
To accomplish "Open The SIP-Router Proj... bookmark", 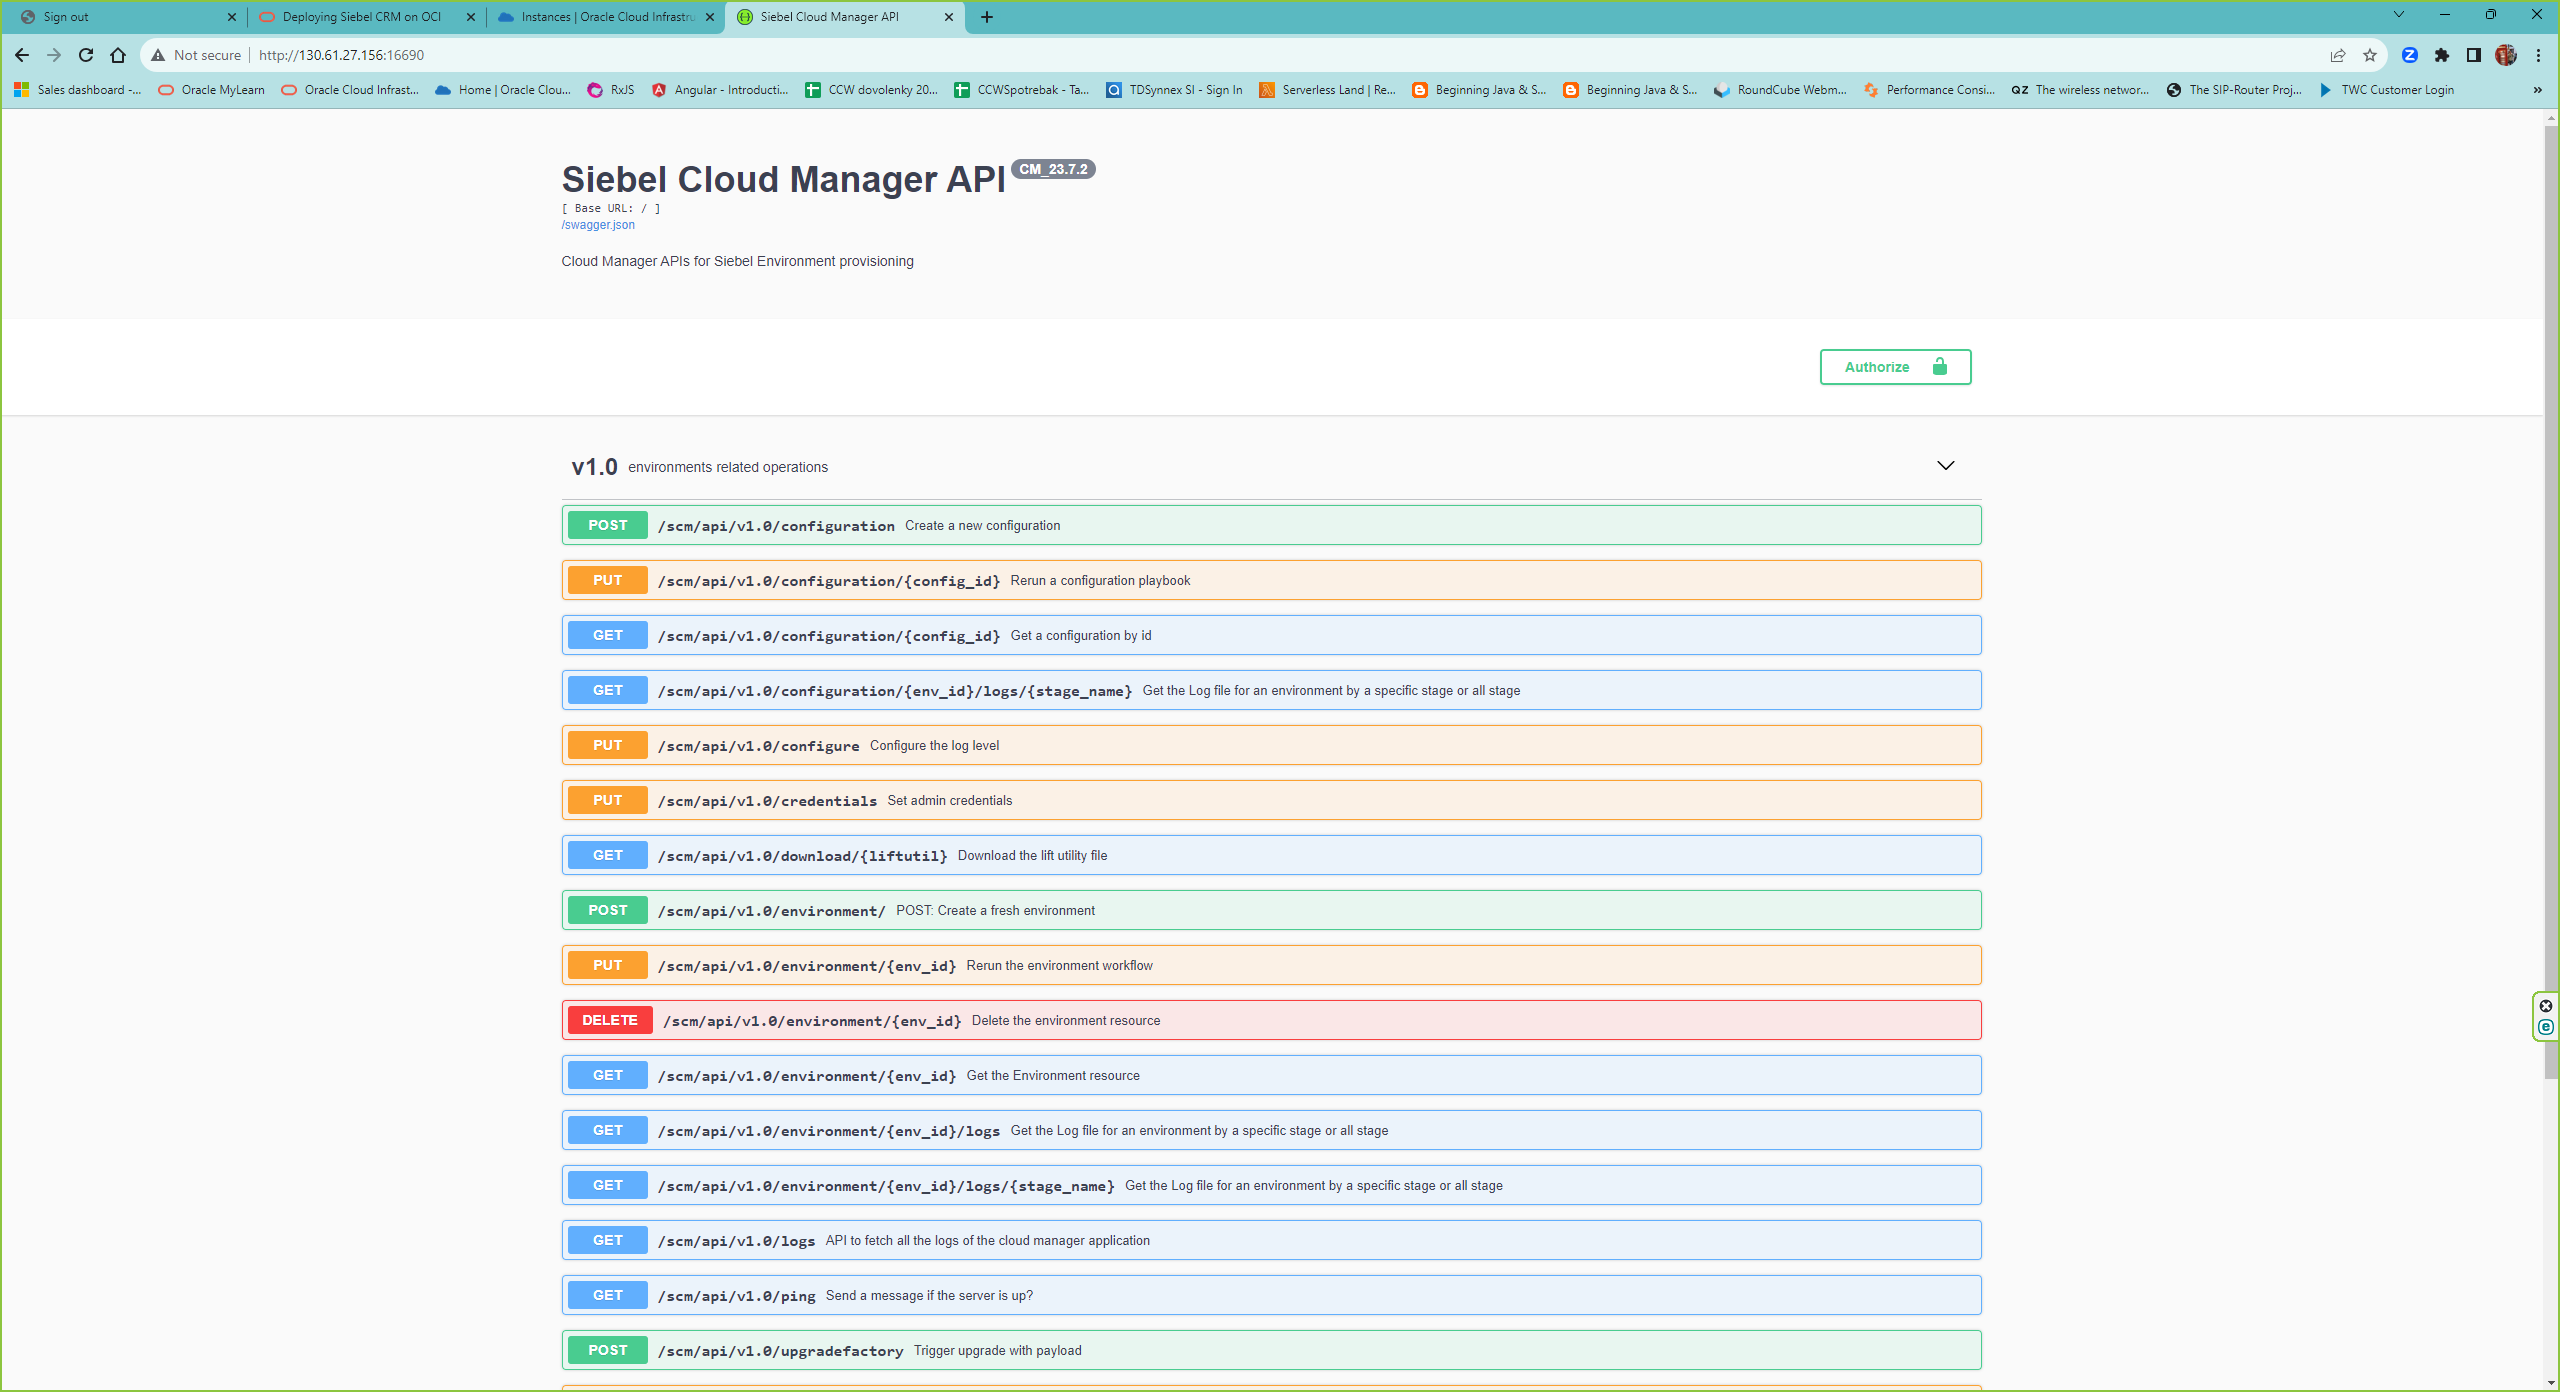I will tap(2234, 90).
